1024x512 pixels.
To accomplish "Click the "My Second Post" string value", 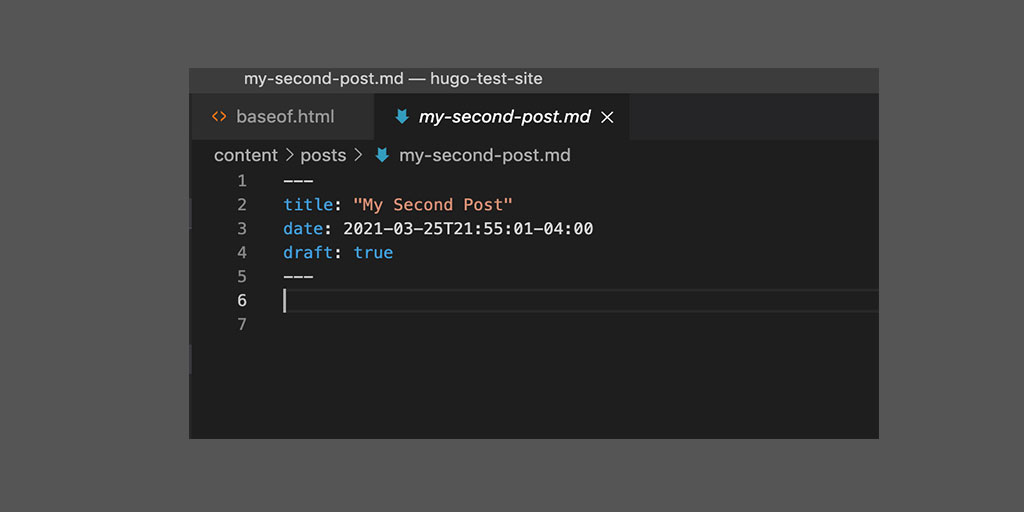I will pos(432,205).
